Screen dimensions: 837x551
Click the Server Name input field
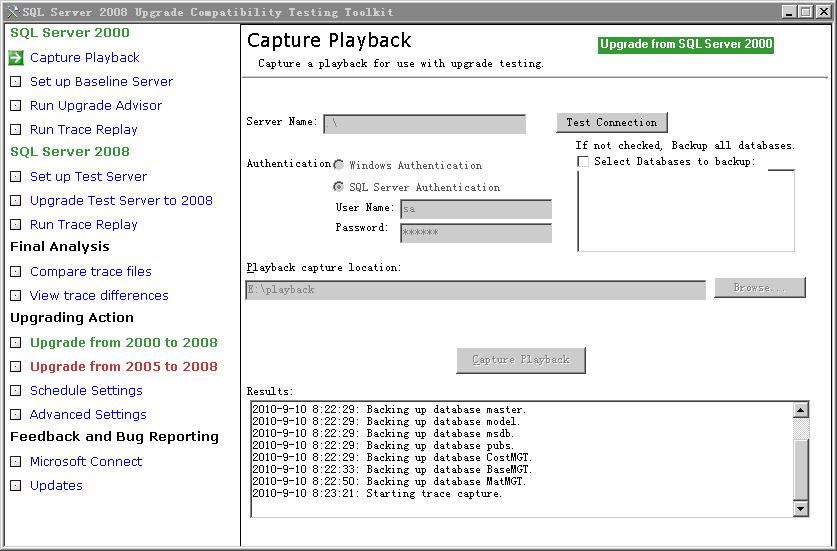[424, 124]
